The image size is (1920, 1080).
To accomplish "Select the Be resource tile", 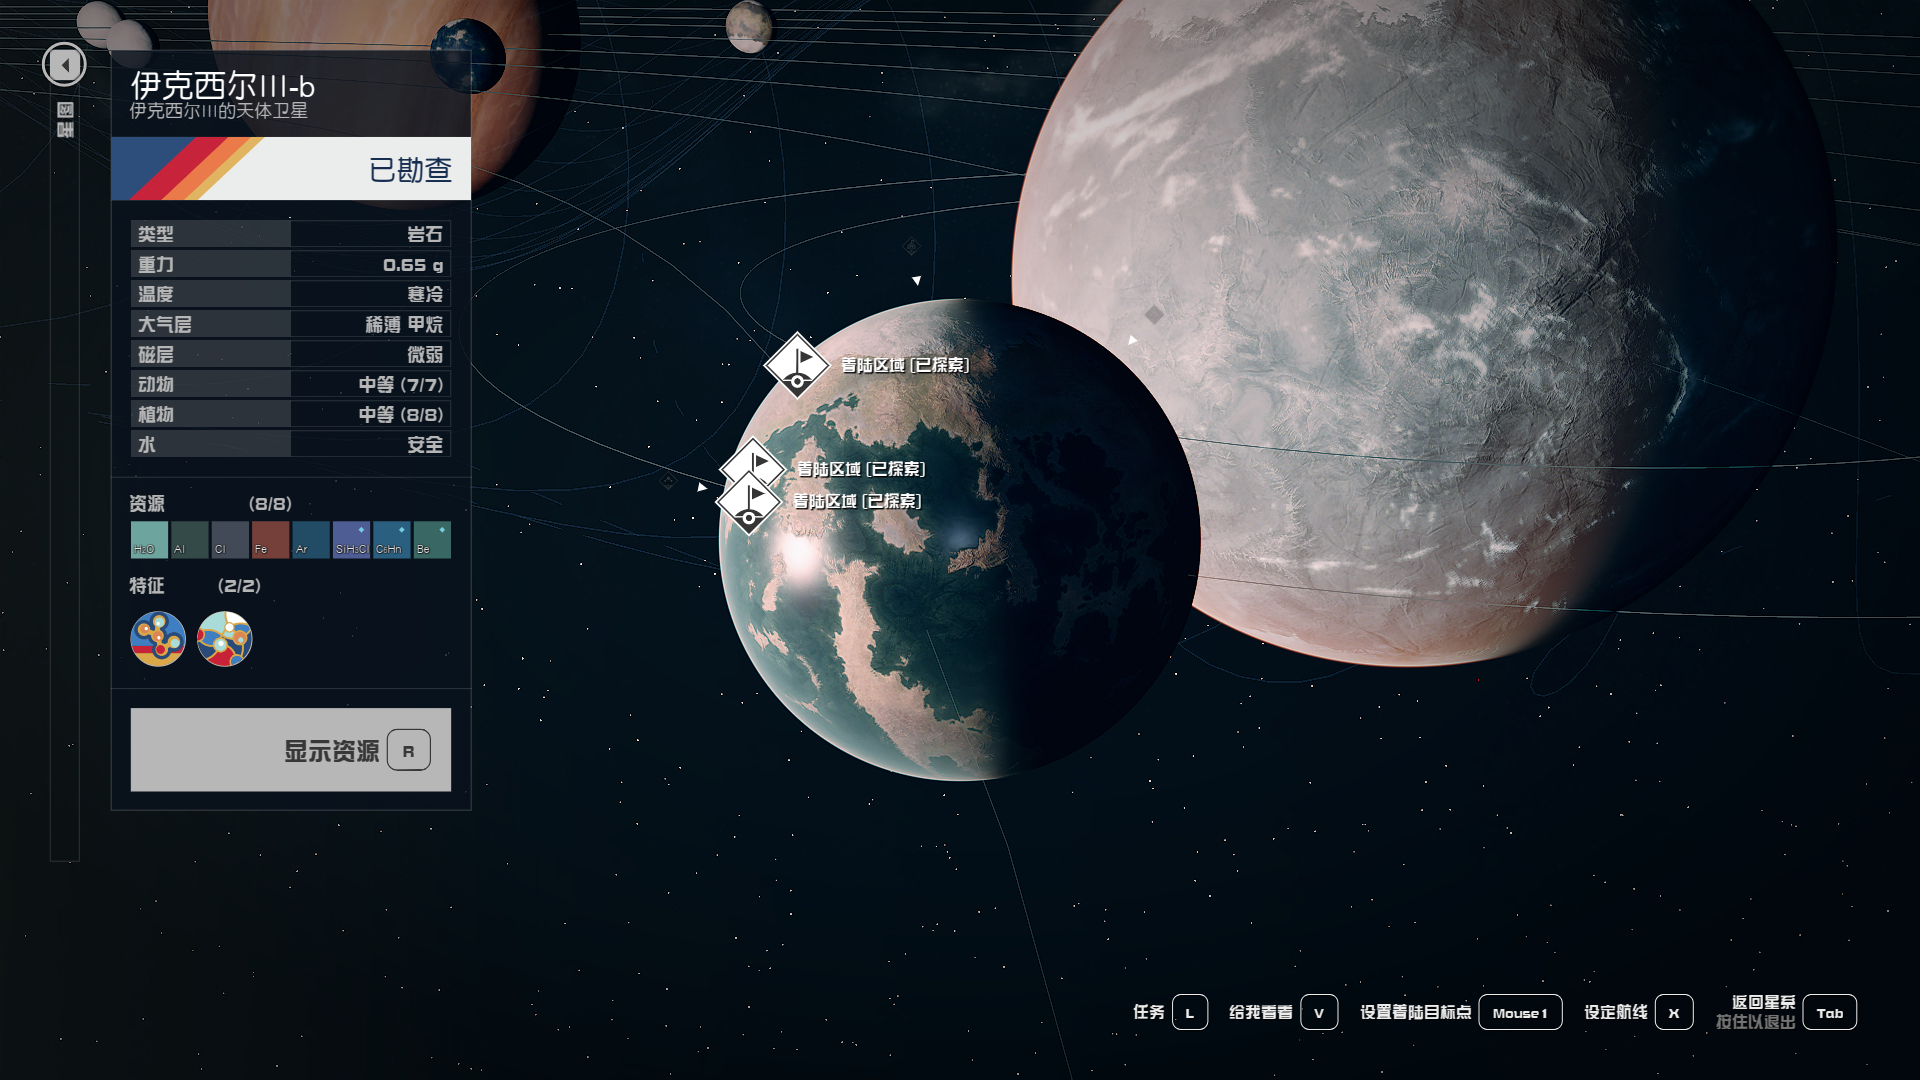I will pyautogui.click(x=432, y=540).
